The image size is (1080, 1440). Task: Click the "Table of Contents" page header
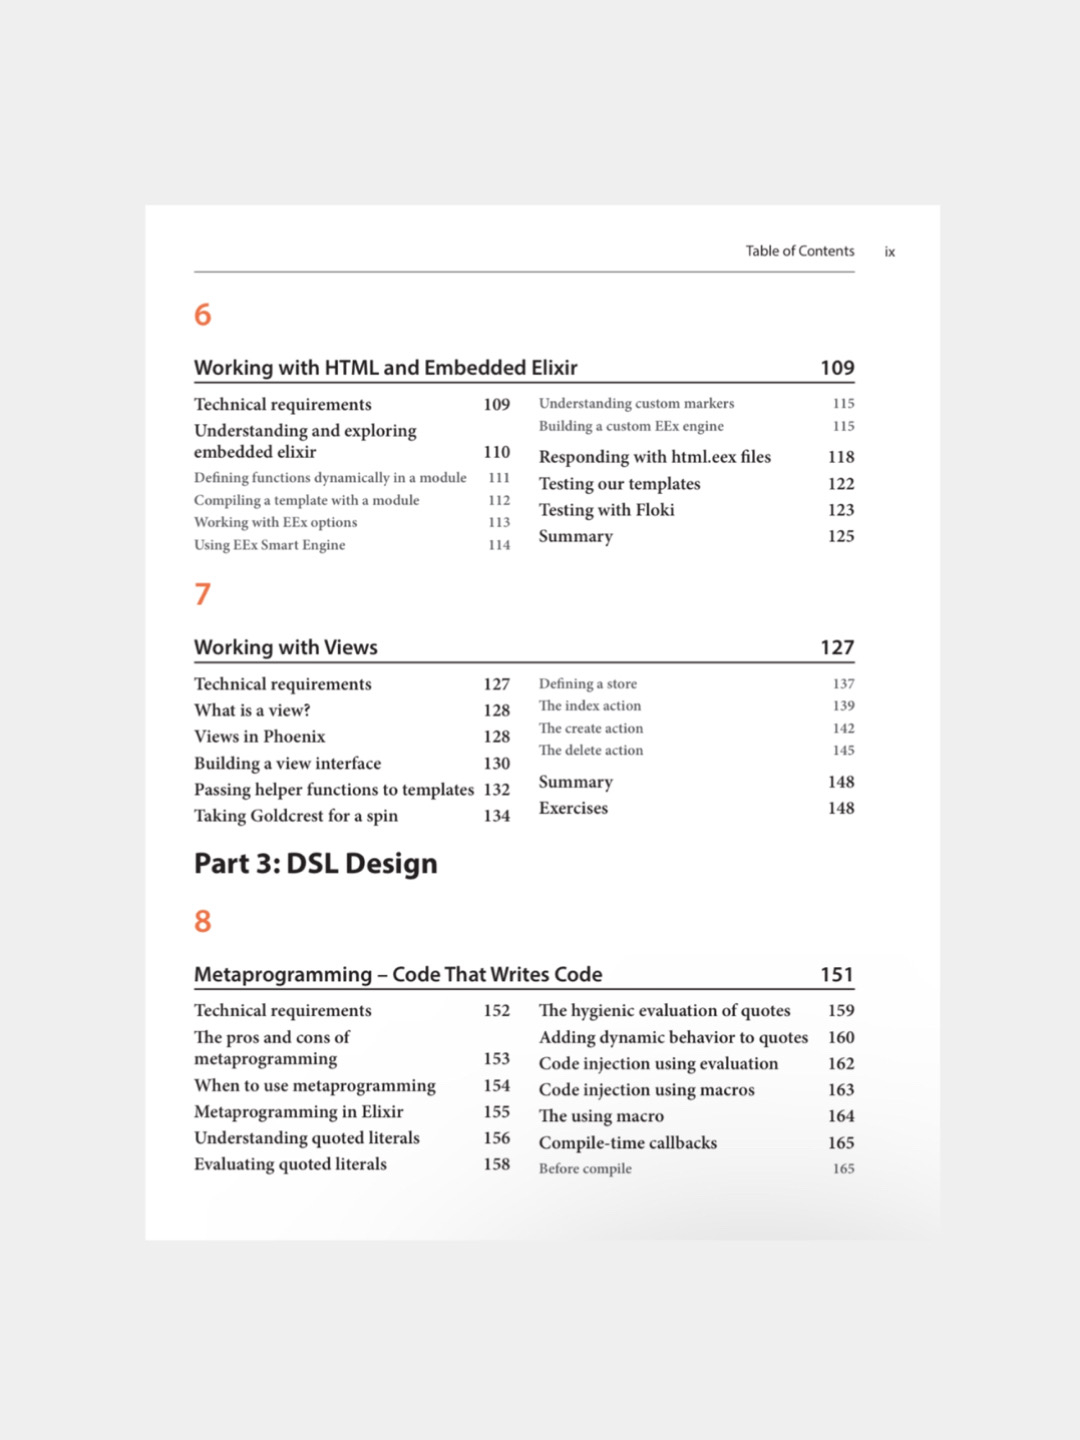pos(799,251)
